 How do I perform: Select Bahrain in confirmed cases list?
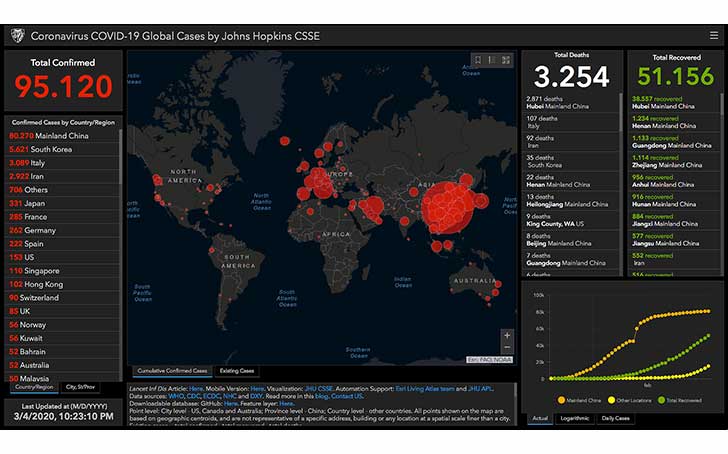tap(63, 351)
